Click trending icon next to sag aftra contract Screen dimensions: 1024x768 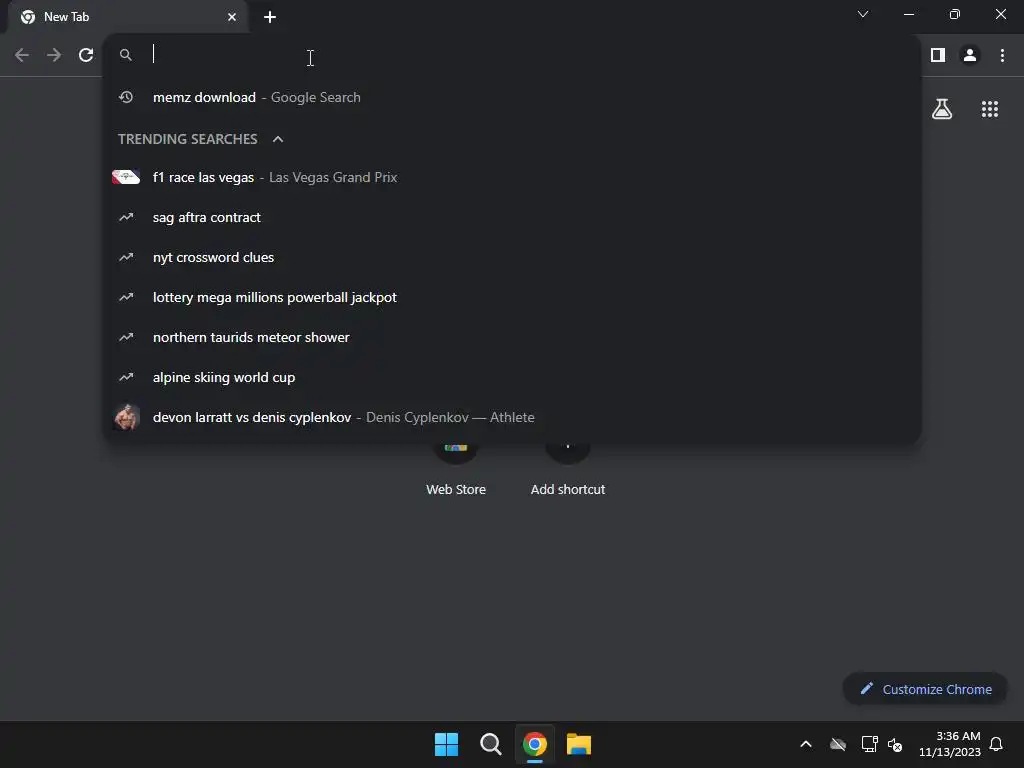tap(126, 217)
